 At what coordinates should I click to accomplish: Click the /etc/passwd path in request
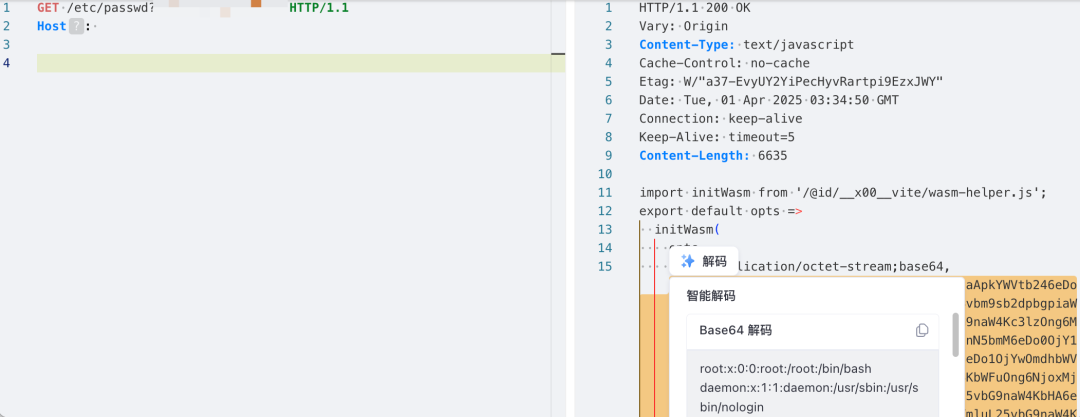click(x=110, y=7)
